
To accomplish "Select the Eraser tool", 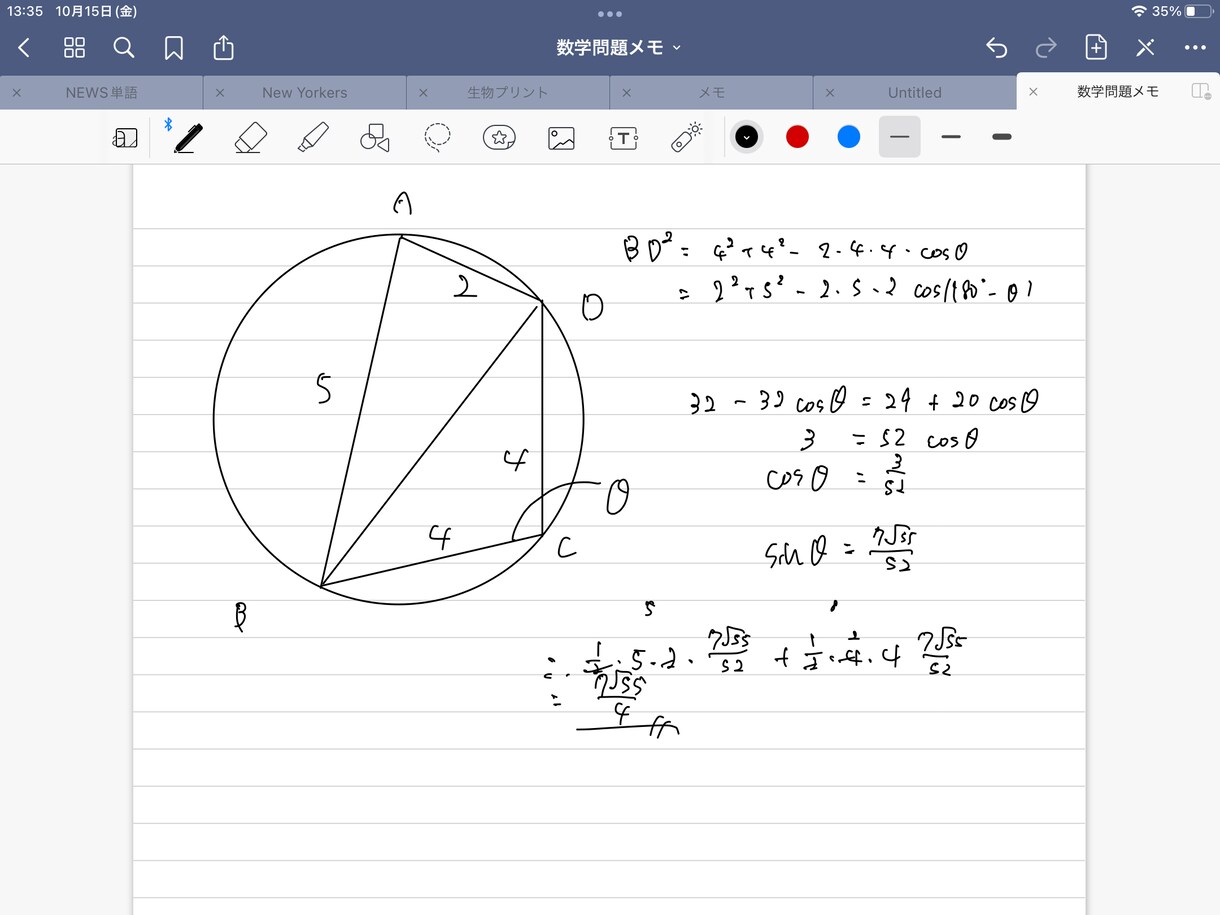I will point(250,137).
